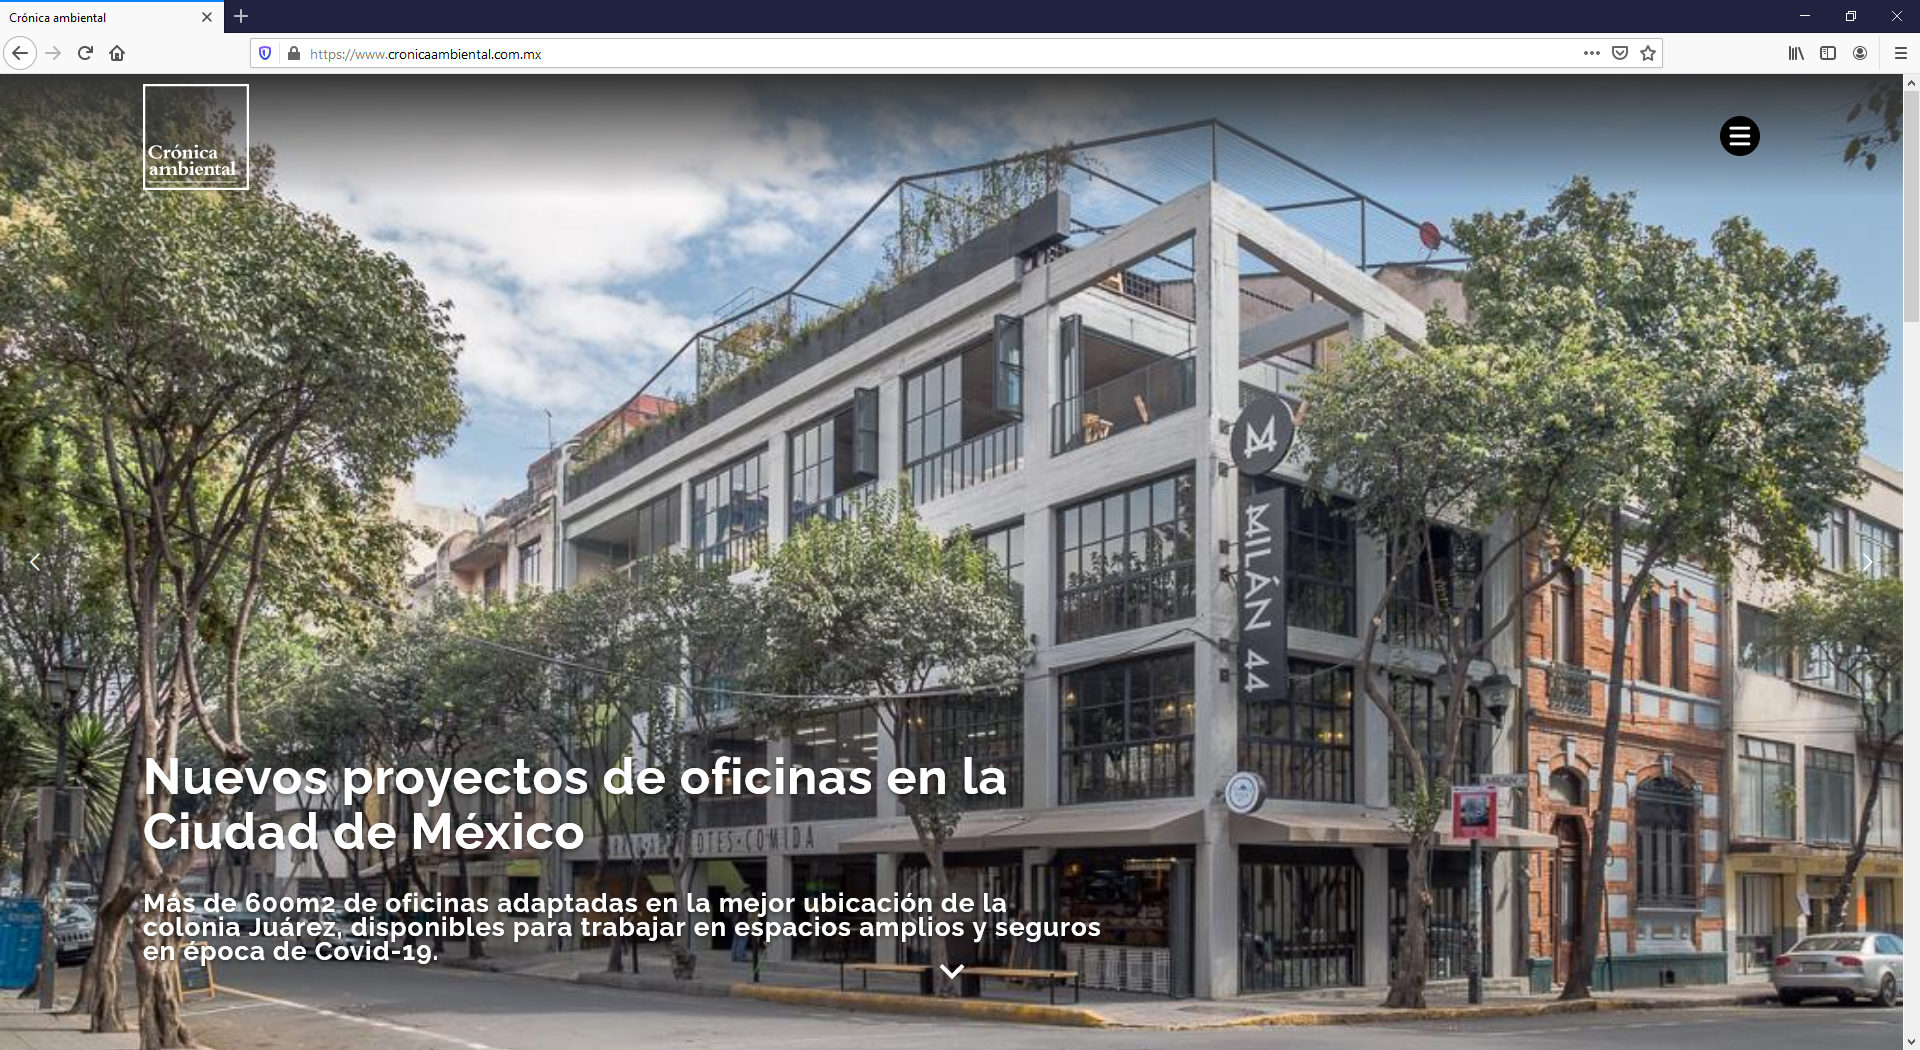1920x1050 pixels.
Task: Expand page content with the down chevron
Action: click(952, 970)
